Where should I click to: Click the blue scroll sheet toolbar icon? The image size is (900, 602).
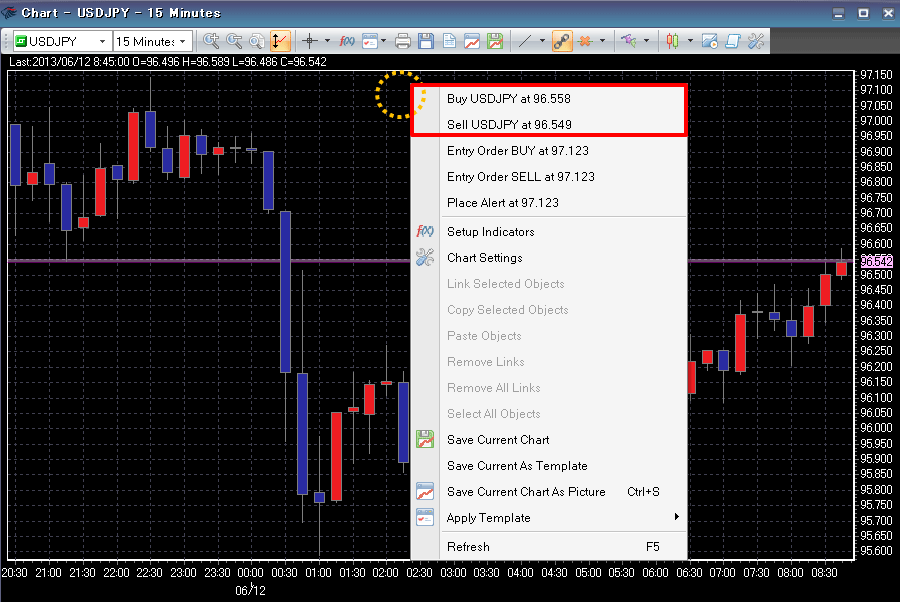[x=733, y=41]
